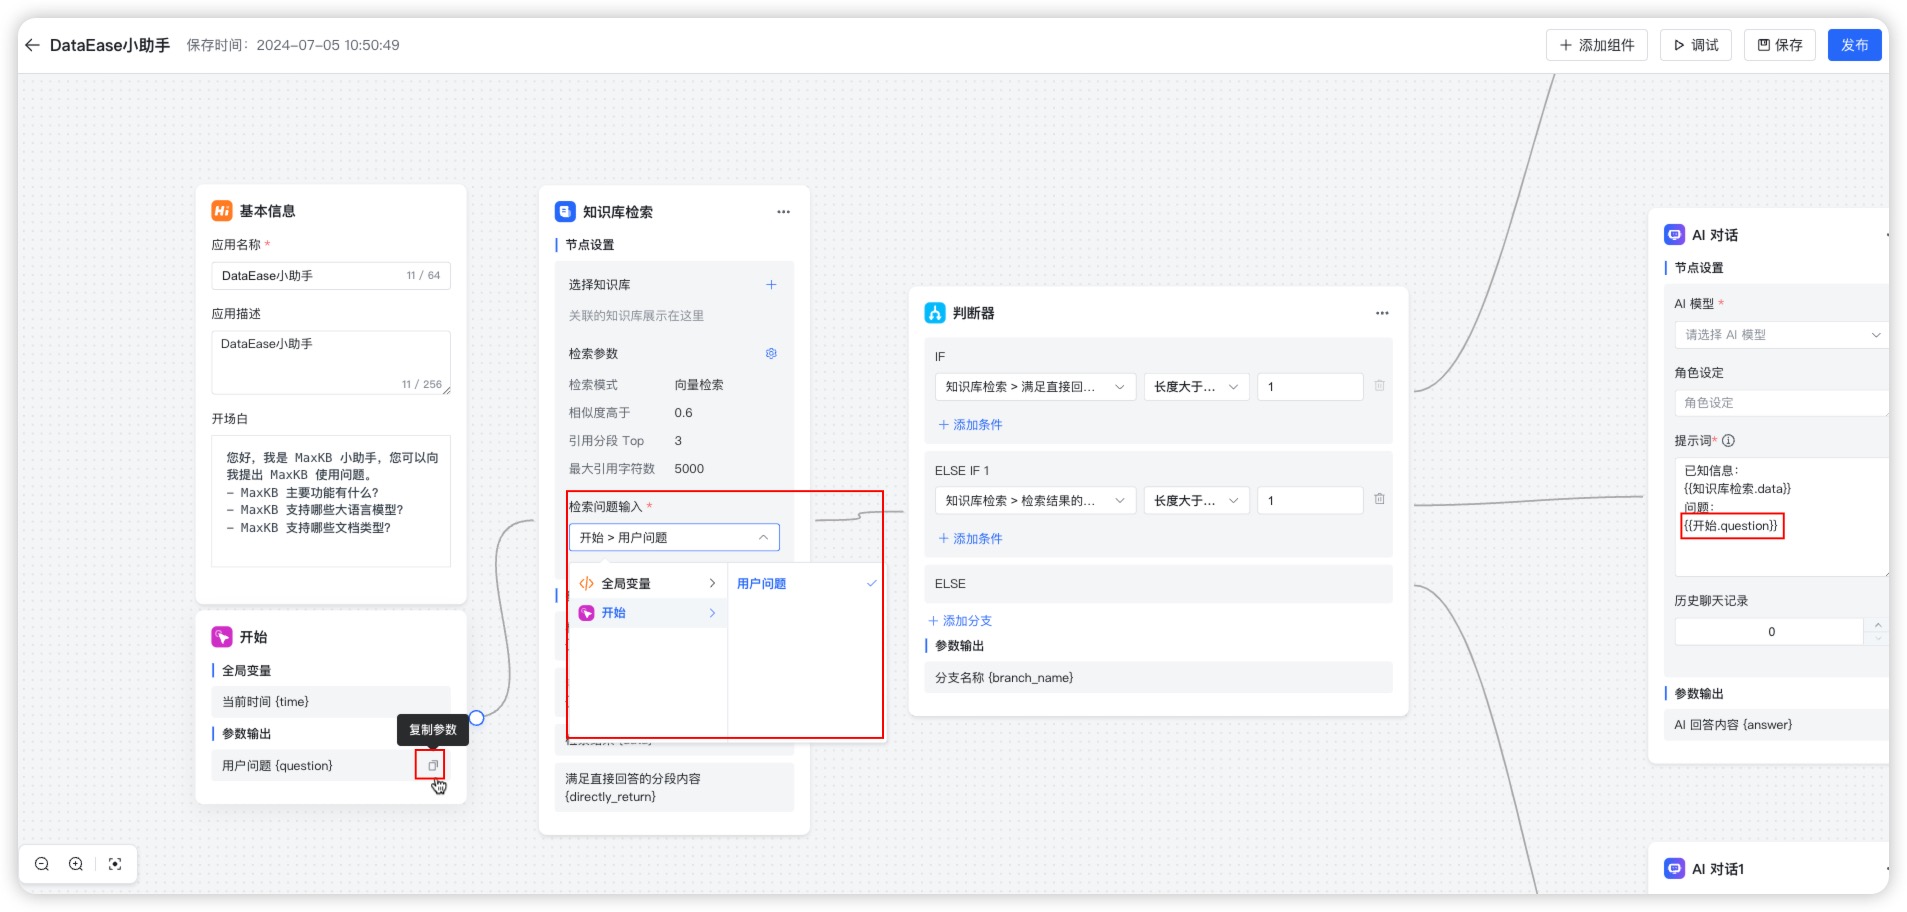Click the 全局变量 code icon
This screenshot has width=1907, height=912.
click(x=586, y=584)
